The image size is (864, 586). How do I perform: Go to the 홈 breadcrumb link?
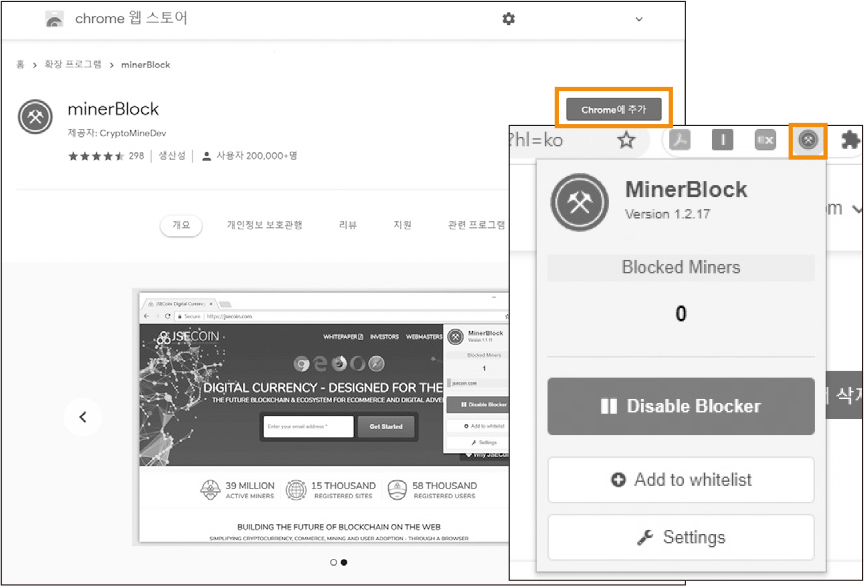[20, 64]
